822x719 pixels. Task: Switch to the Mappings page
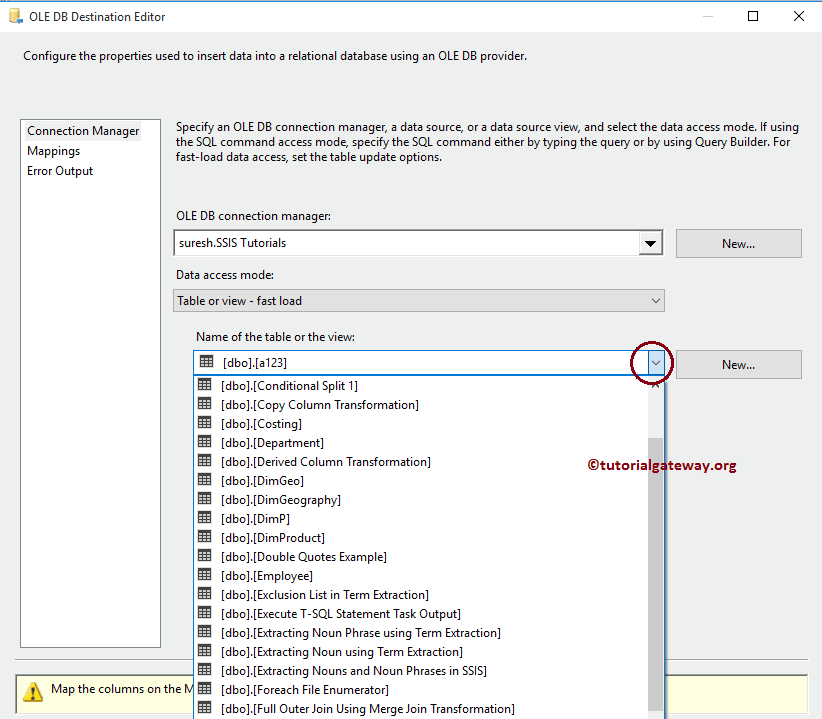pyautogui.click(x=53, y=150)
